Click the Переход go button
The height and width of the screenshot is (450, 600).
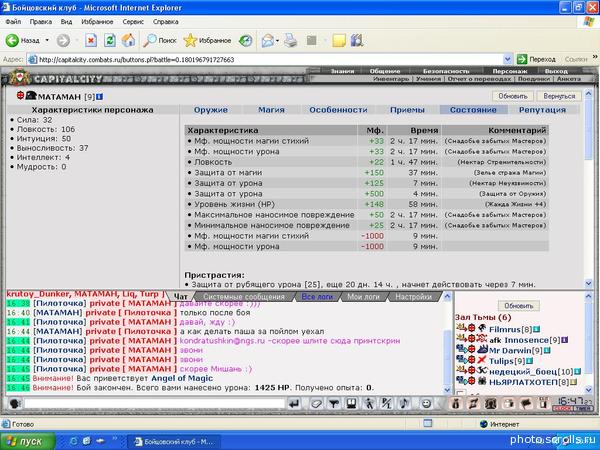tap(536, 59)
